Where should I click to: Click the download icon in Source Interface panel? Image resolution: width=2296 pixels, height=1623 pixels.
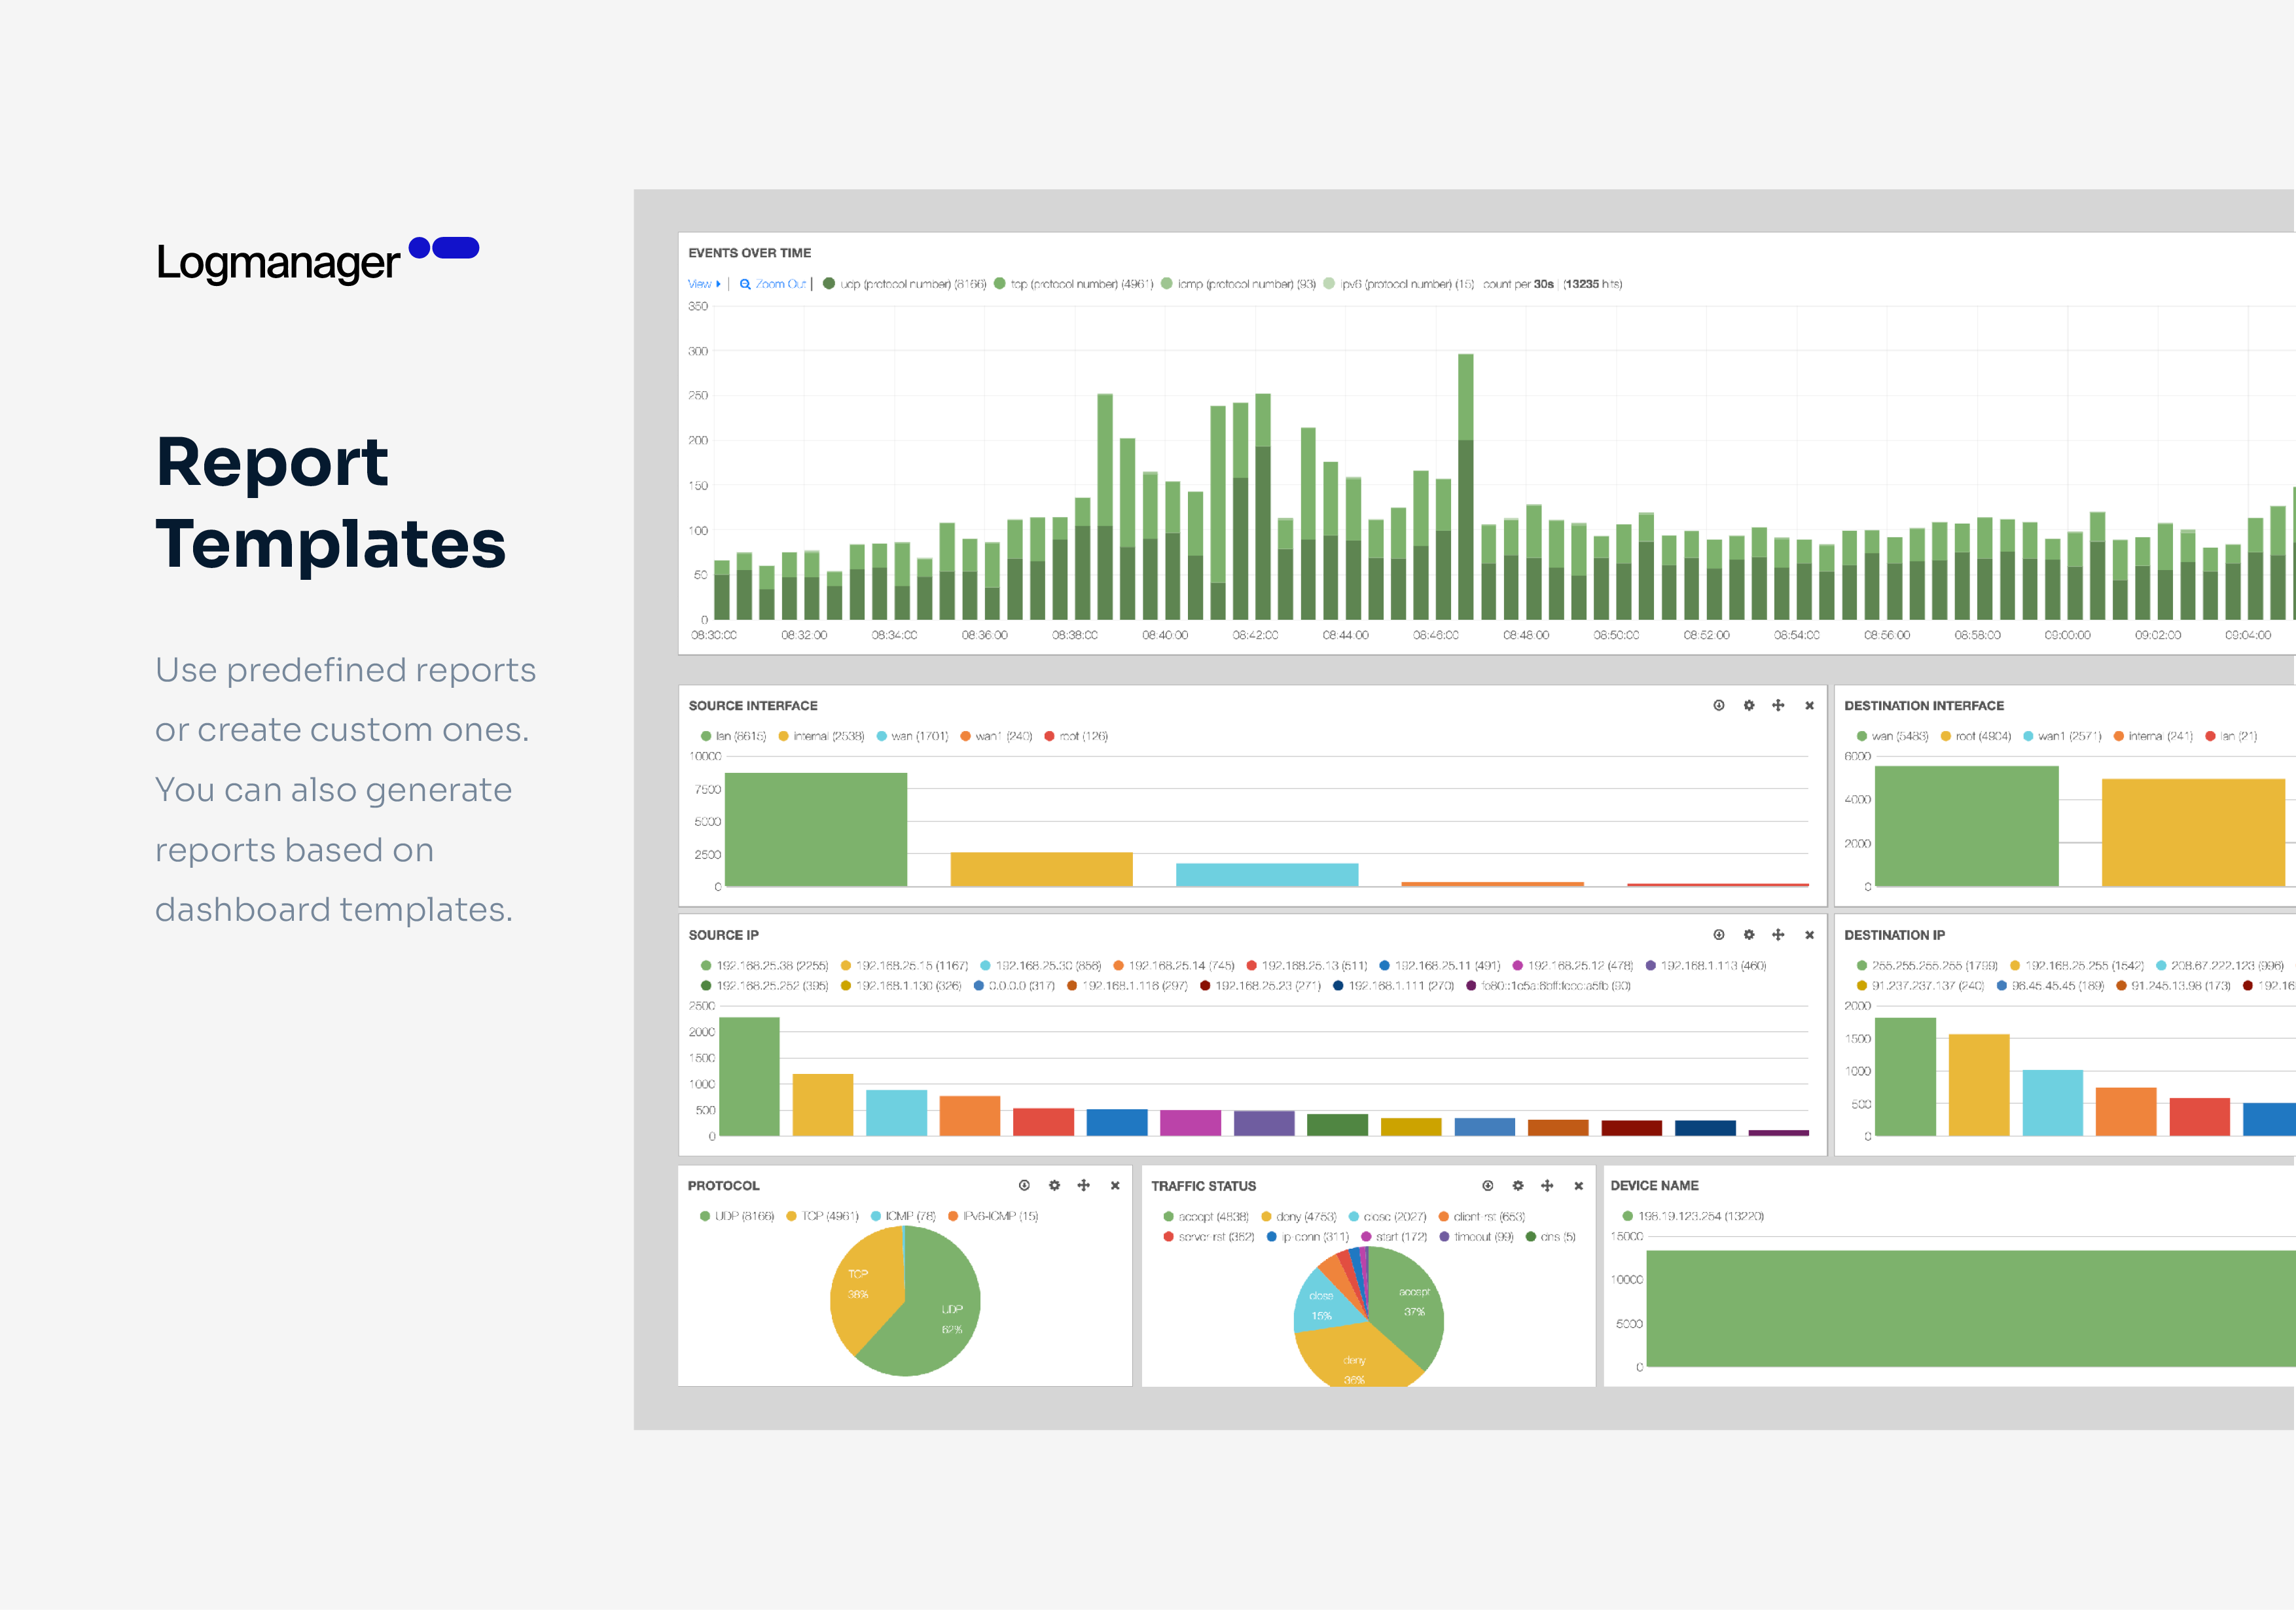click(1718, 705)
